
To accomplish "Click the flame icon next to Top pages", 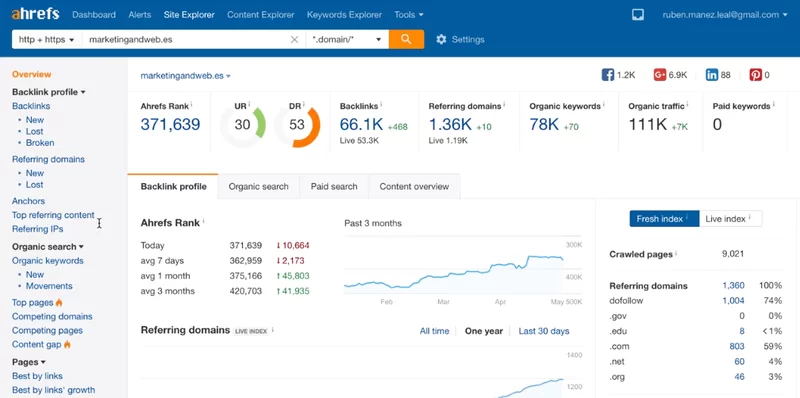I will pos(59,302).
